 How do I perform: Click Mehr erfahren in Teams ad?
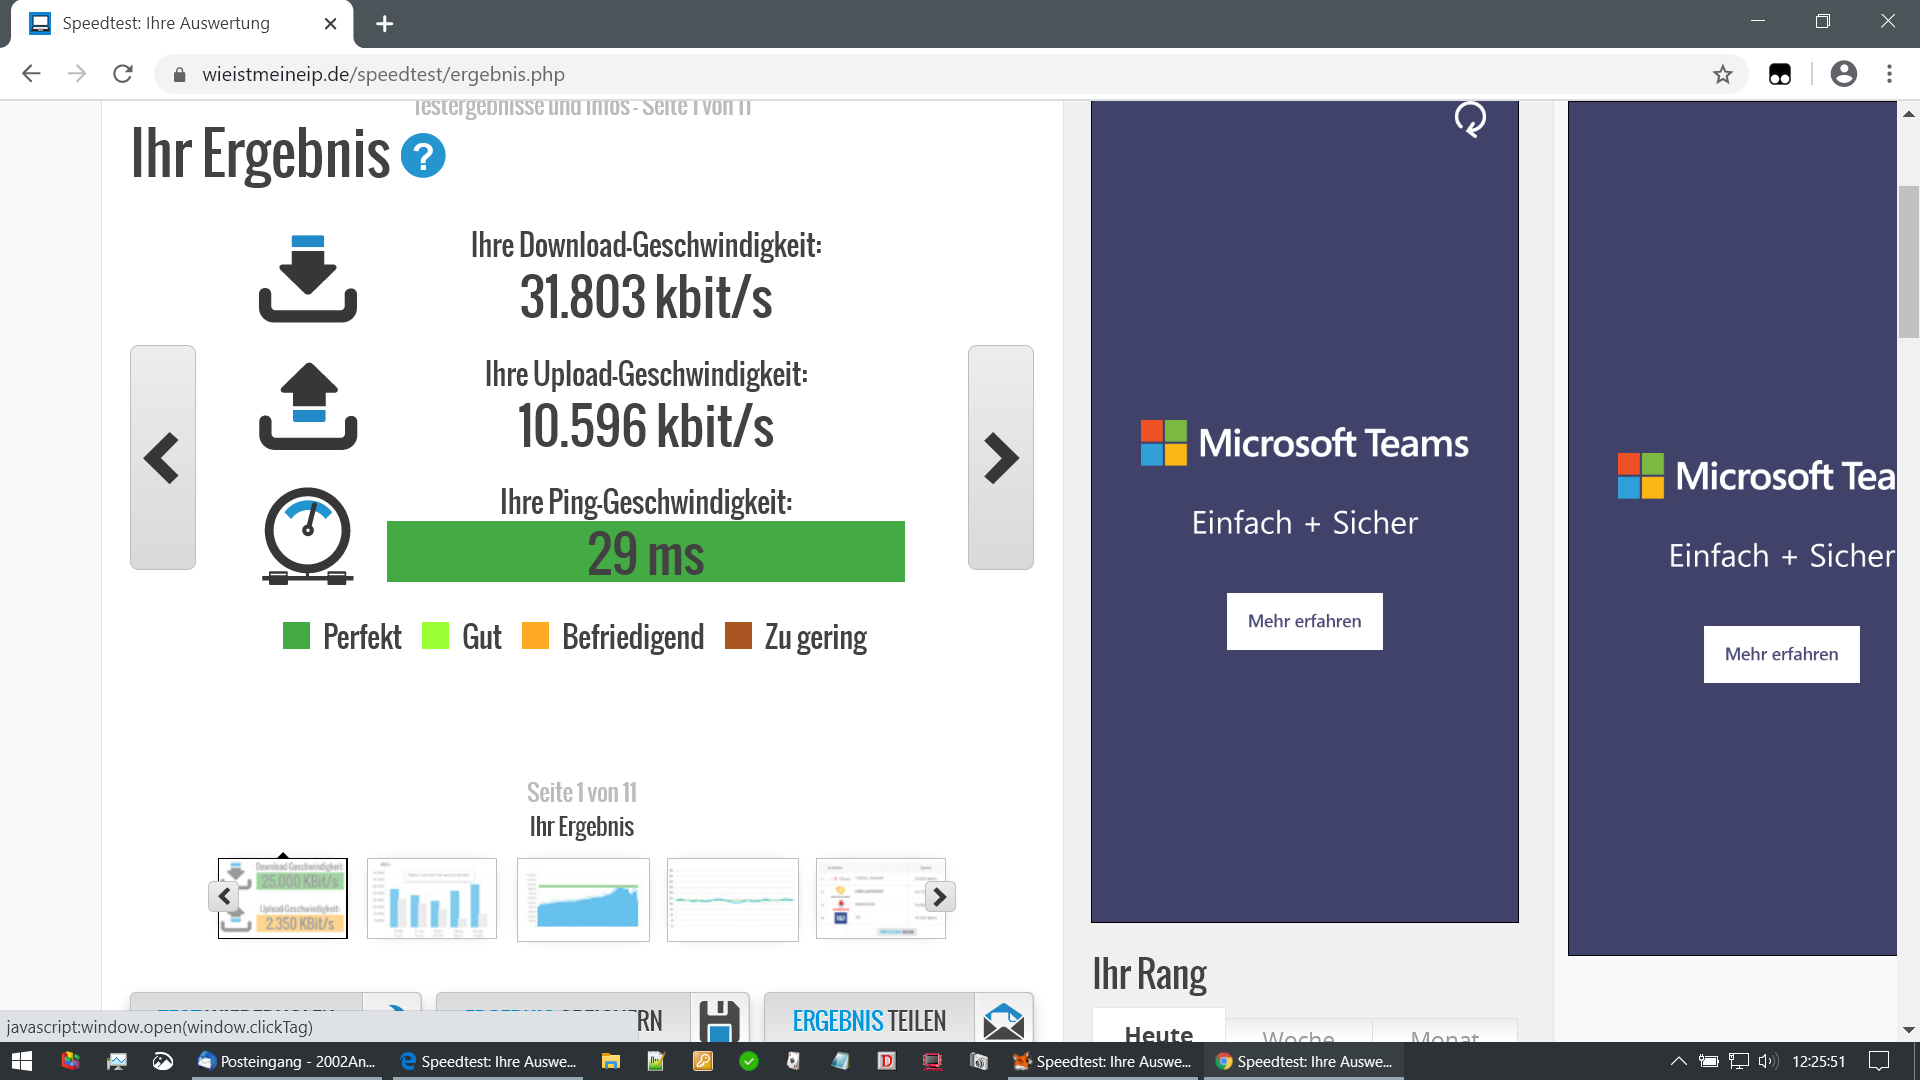tap(1304, 621)
